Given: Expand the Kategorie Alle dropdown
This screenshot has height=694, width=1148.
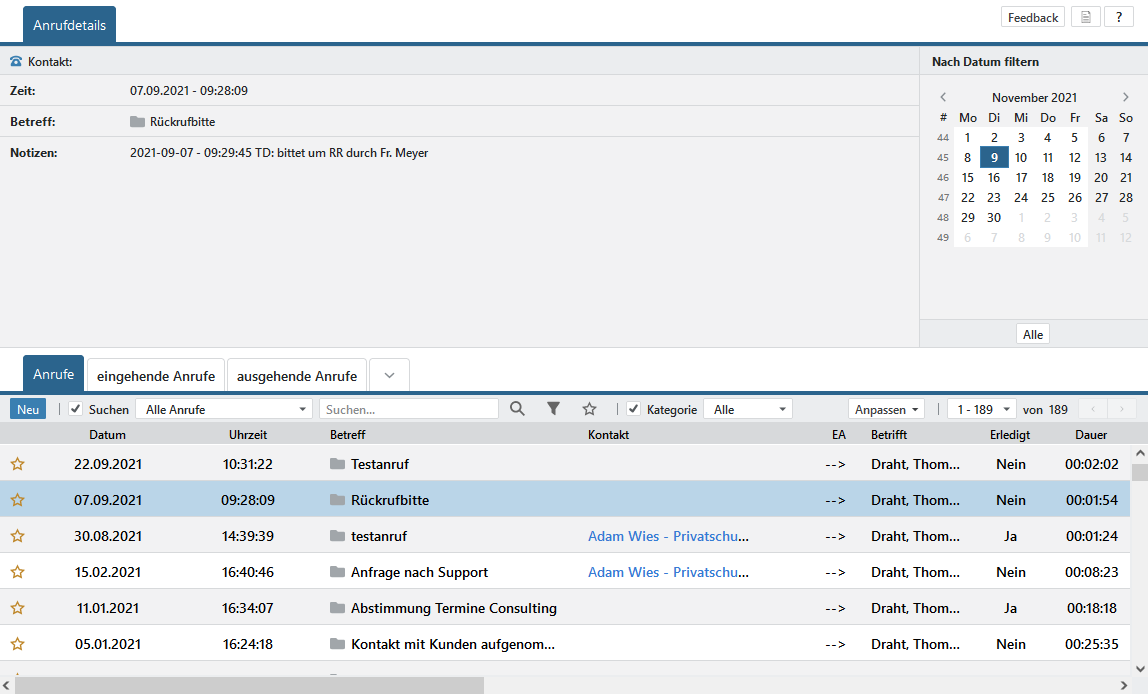Looking at the screenshot, I should point(747,409).
